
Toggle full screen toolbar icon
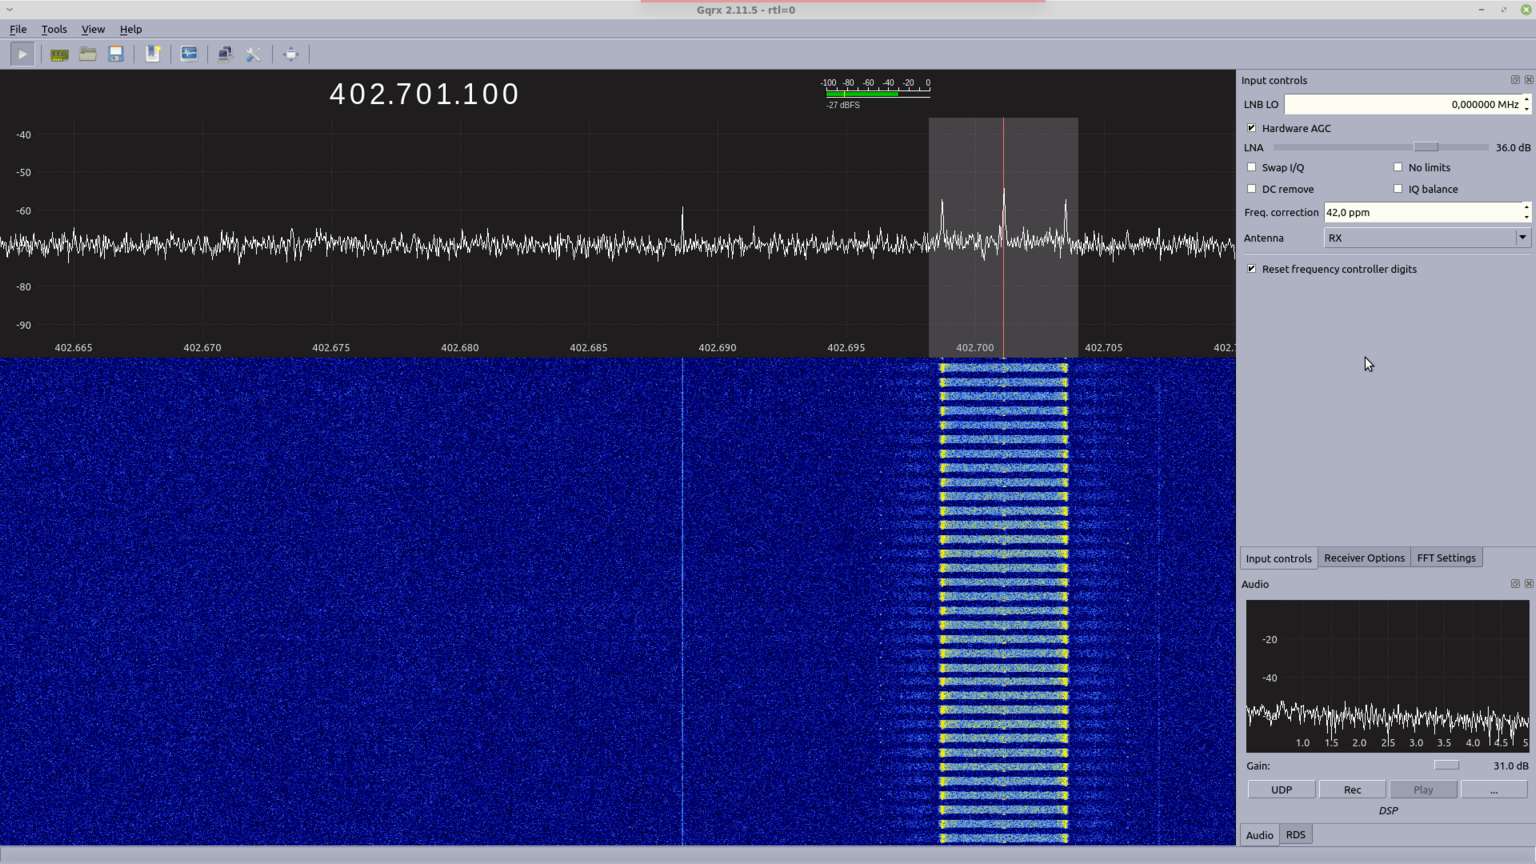pos(290,54)
